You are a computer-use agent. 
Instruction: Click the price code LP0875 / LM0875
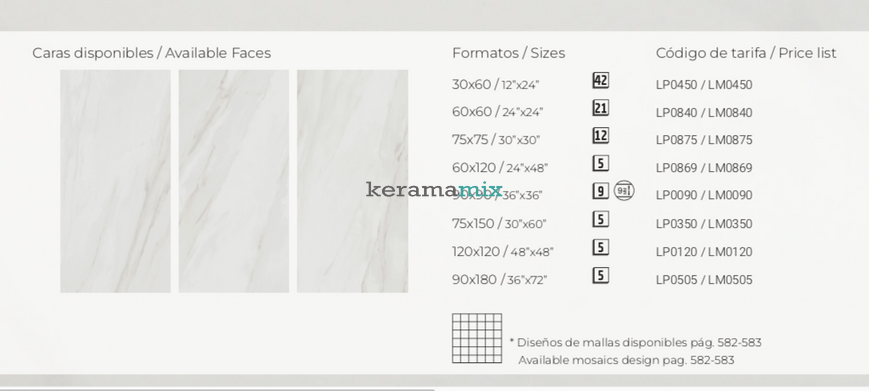[704, 140]
